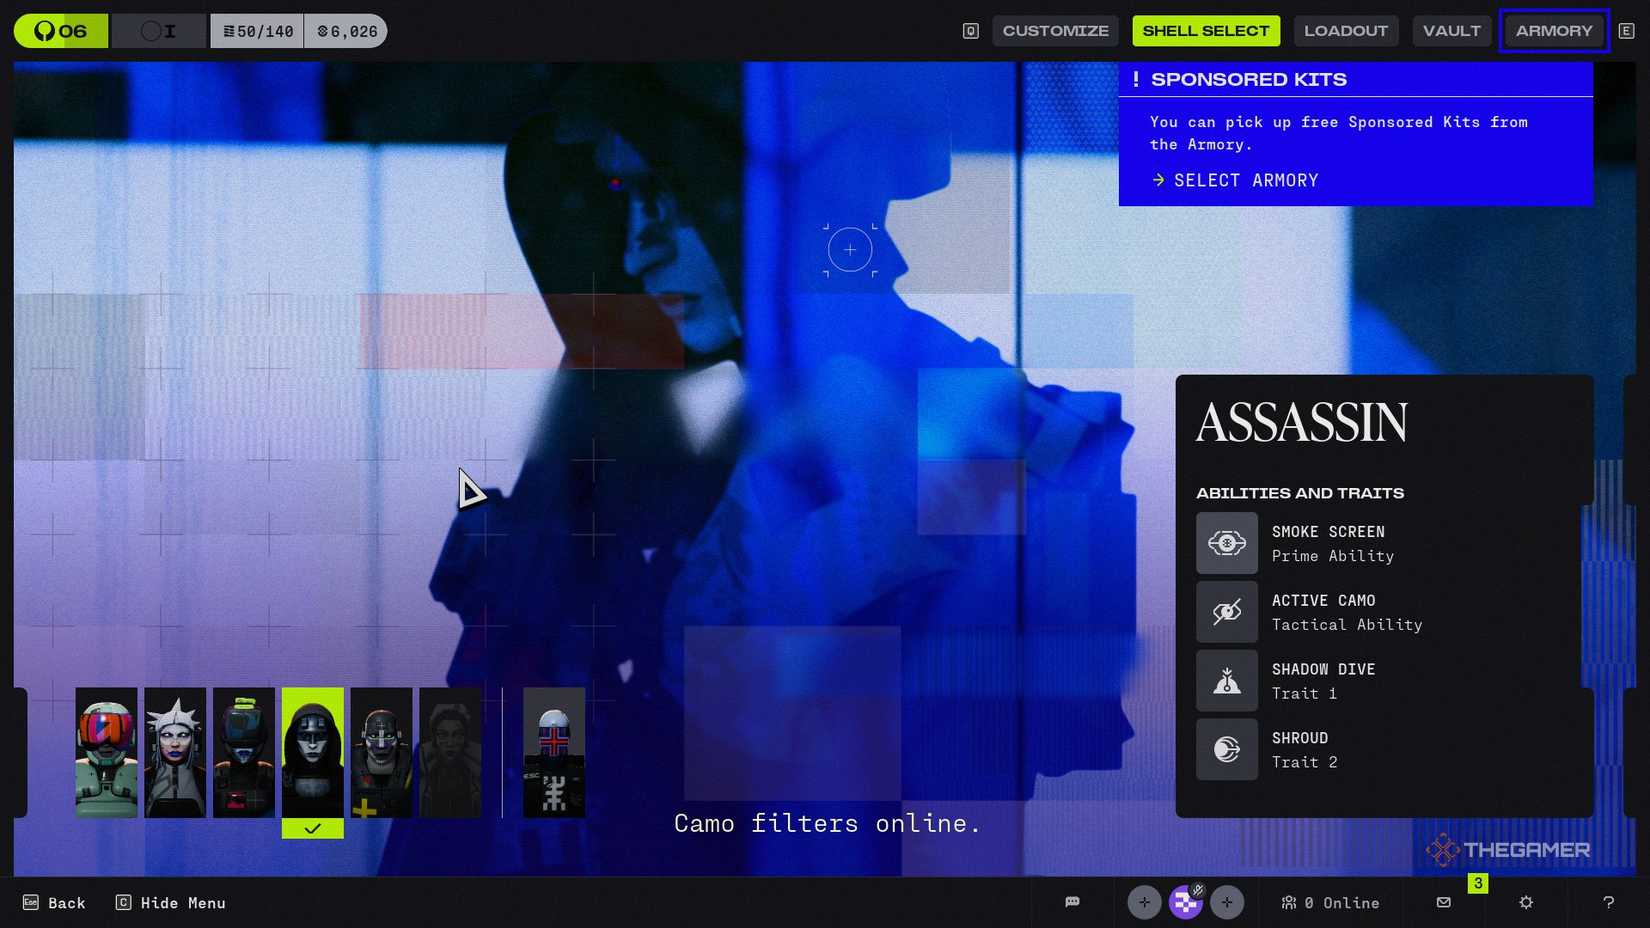Open the Shadow Dive trait icon
Screen dimensions: 1650x928
click(1227, 681)
